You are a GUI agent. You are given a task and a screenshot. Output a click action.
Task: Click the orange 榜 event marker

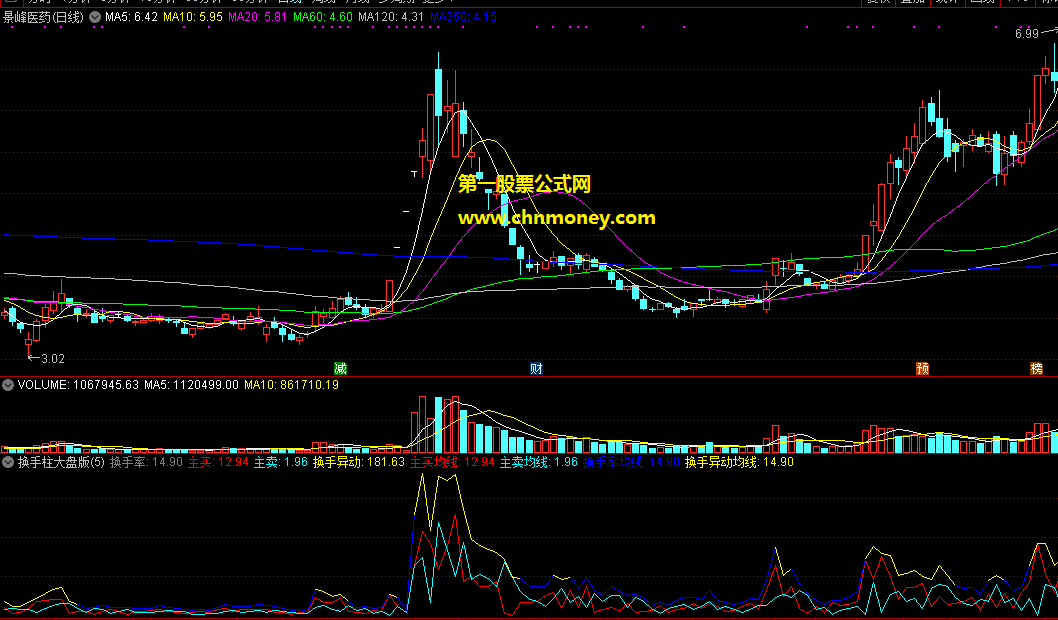[1036, 368]
